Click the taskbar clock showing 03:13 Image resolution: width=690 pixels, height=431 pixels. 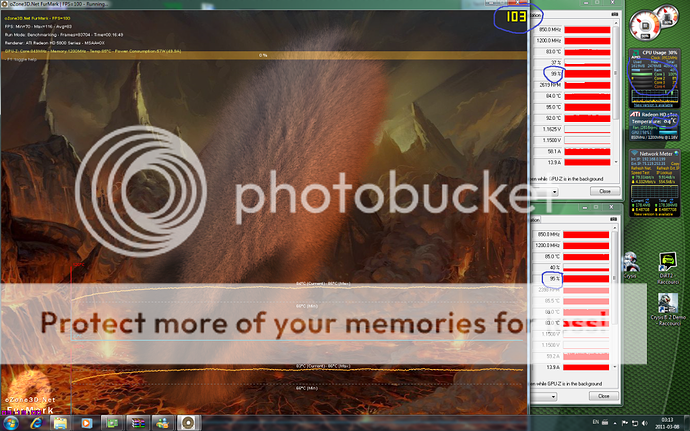tap(668, 420)
